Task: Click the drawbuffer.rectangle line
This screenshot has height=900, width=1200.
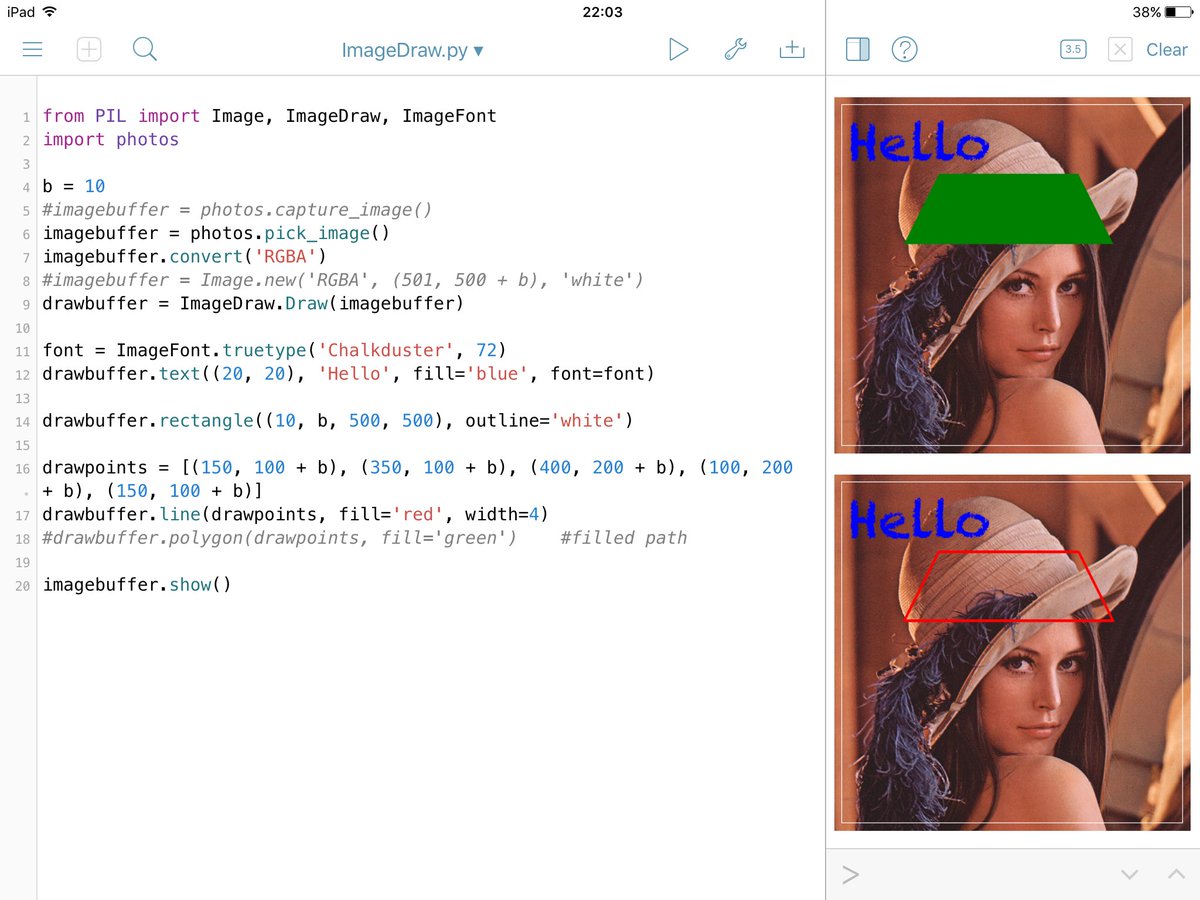Action: 338,421
